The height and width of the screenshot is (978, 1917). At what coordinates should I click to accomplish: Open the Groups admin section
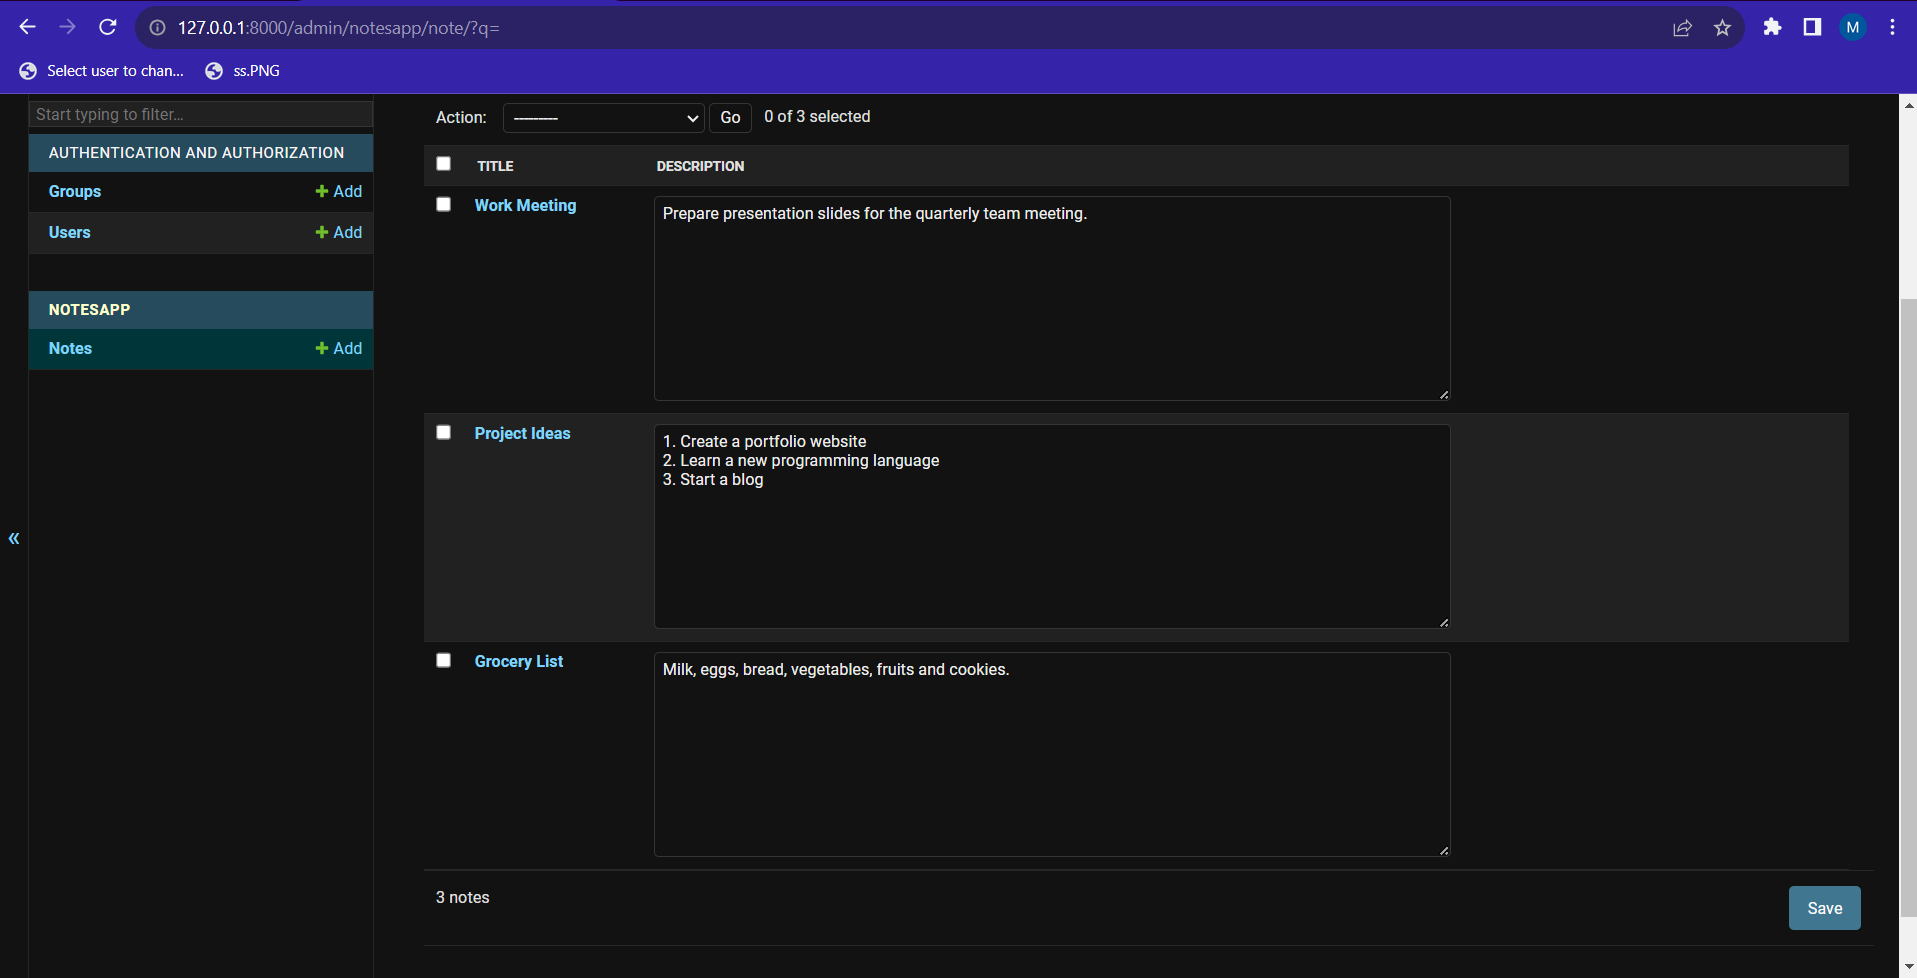[x=75, y=191]
